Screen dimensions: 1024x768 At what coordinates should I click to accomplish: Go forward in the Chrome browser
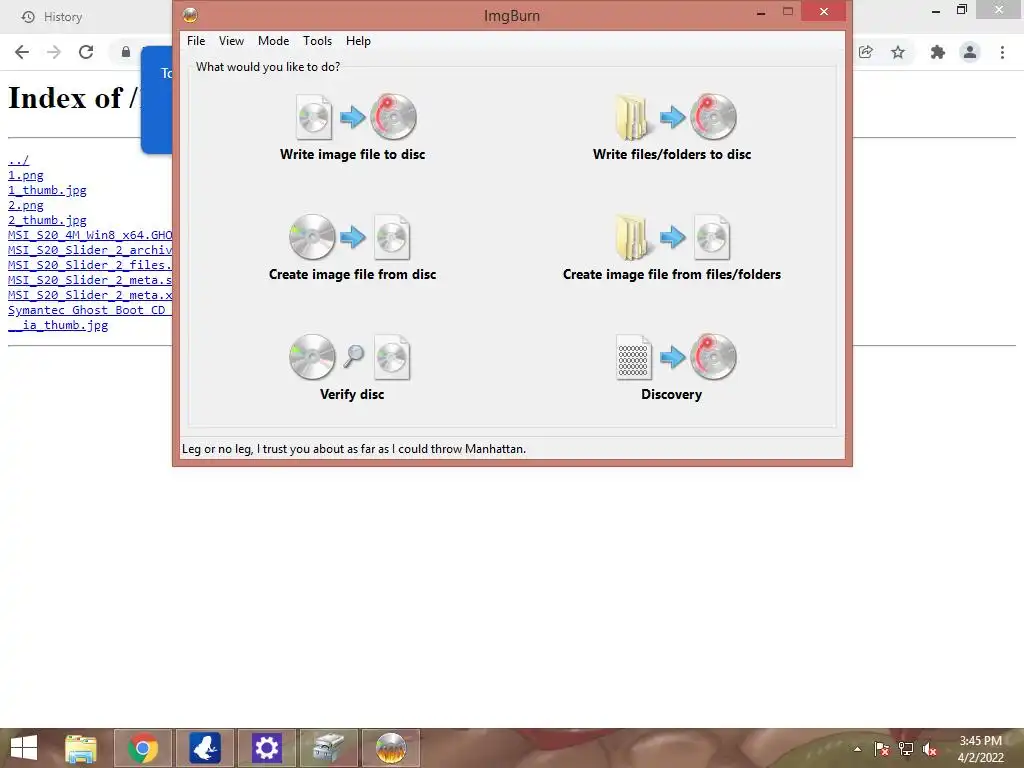[54, 52]
